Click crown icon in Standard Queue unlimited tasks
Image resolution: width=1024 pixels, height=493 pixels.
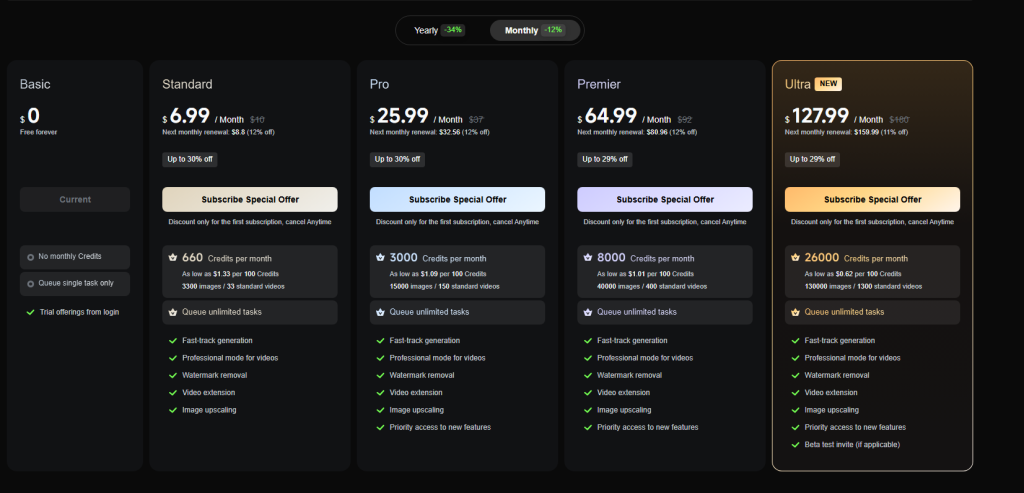click(171, 312)
